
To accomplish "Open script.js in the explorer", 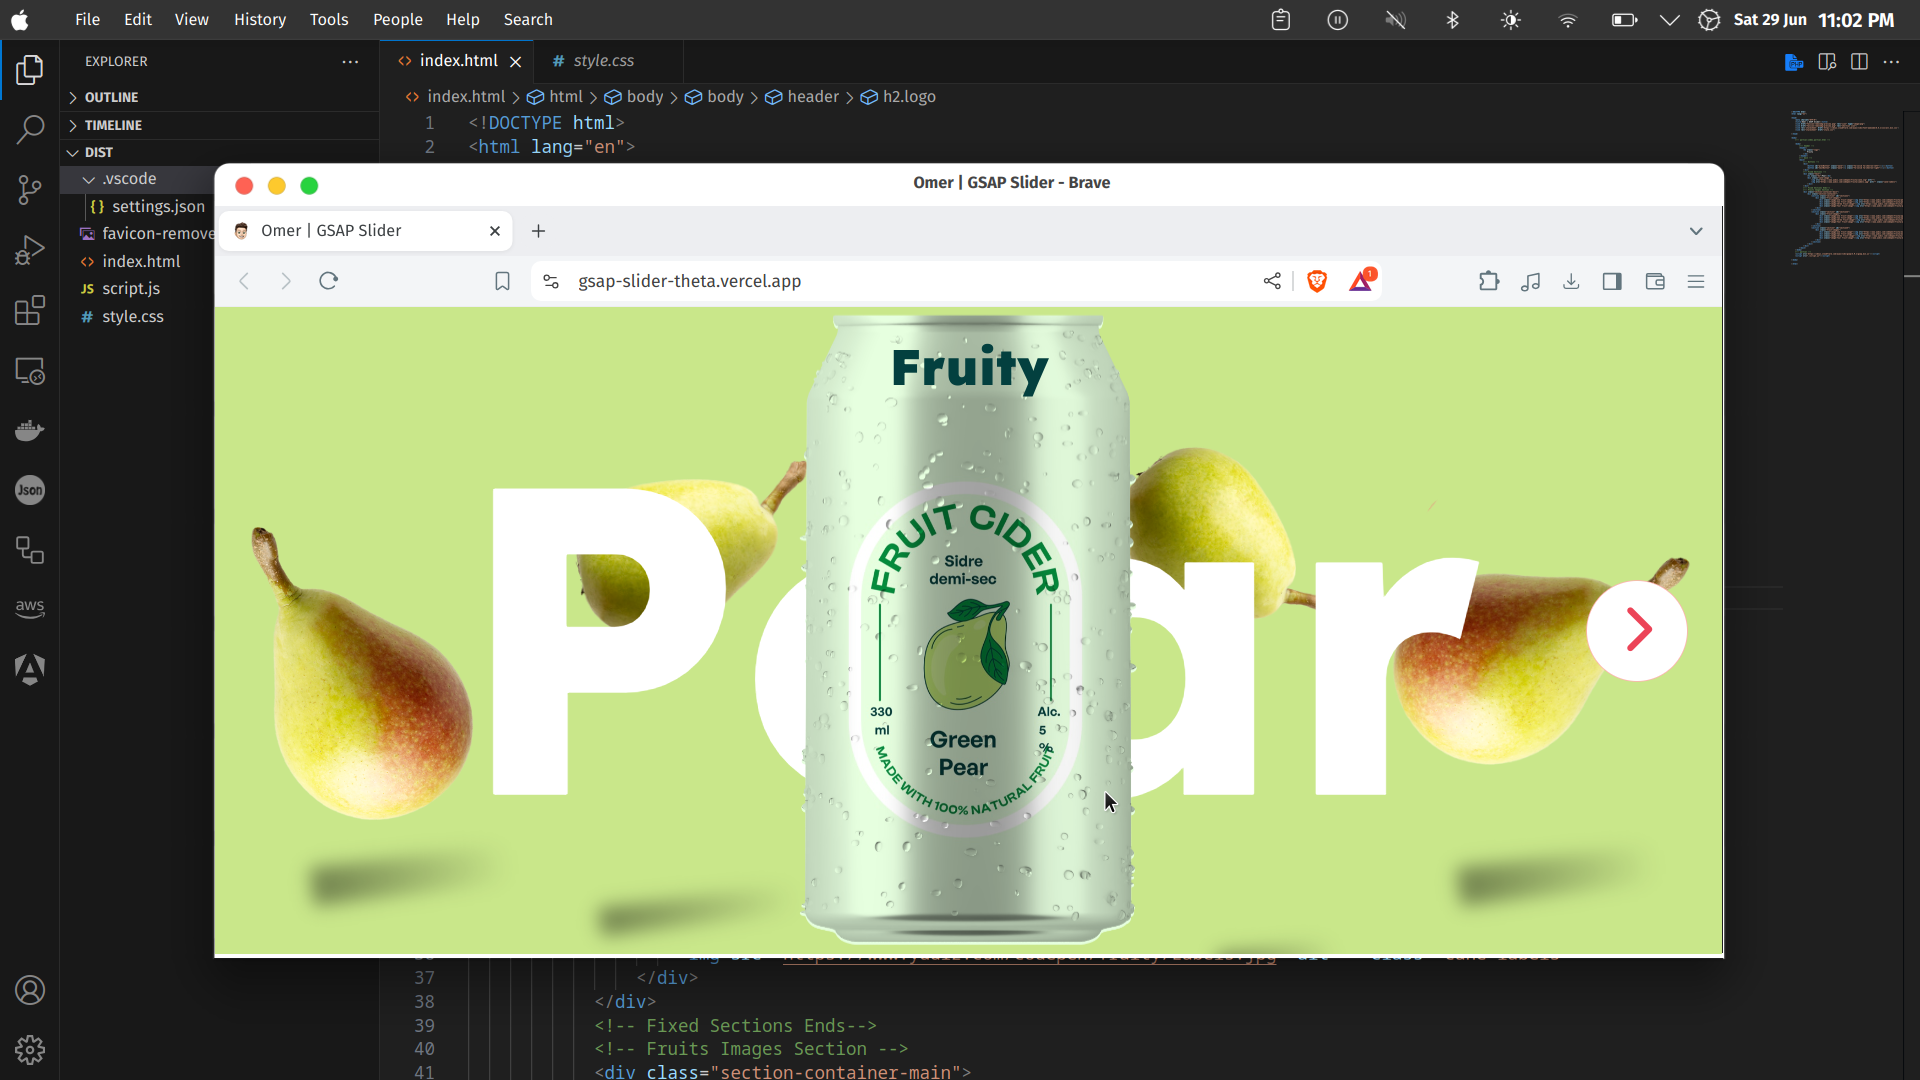I will 131,288.
